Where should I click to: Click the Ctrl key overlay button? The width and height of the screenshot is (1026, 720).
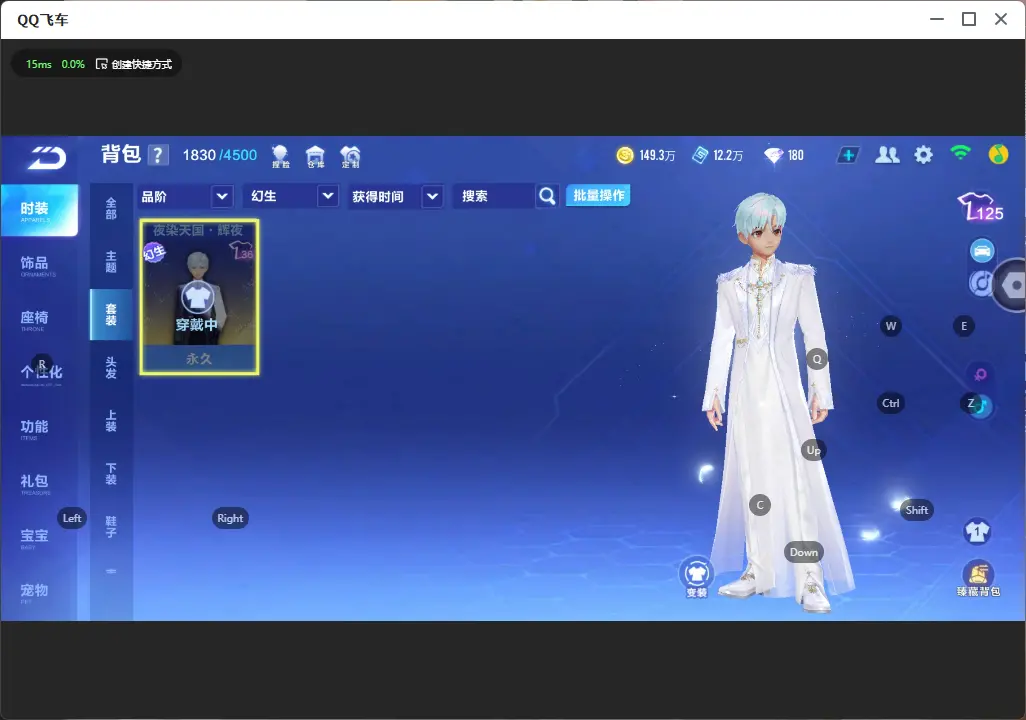pyautogui.click(x=891, y=403)
